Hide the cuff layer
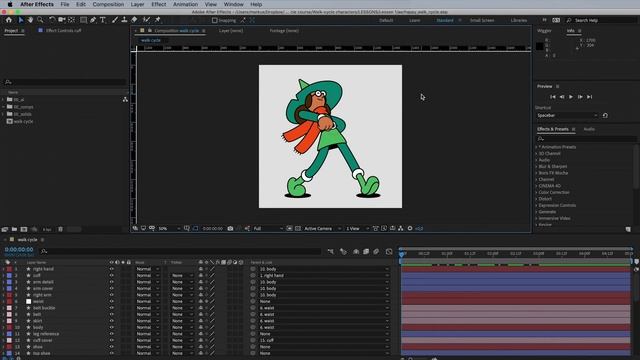Screen dimensions: 640x360 [111, 276]
